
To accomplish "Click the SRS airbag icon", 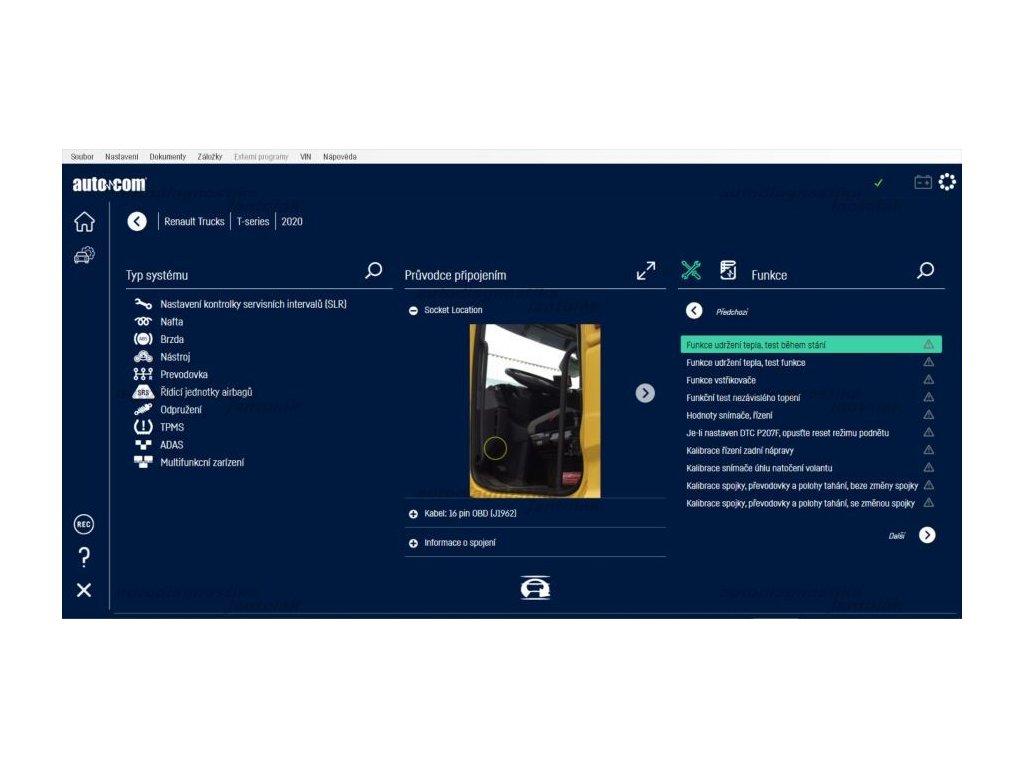I will click(x=143, y=392).
